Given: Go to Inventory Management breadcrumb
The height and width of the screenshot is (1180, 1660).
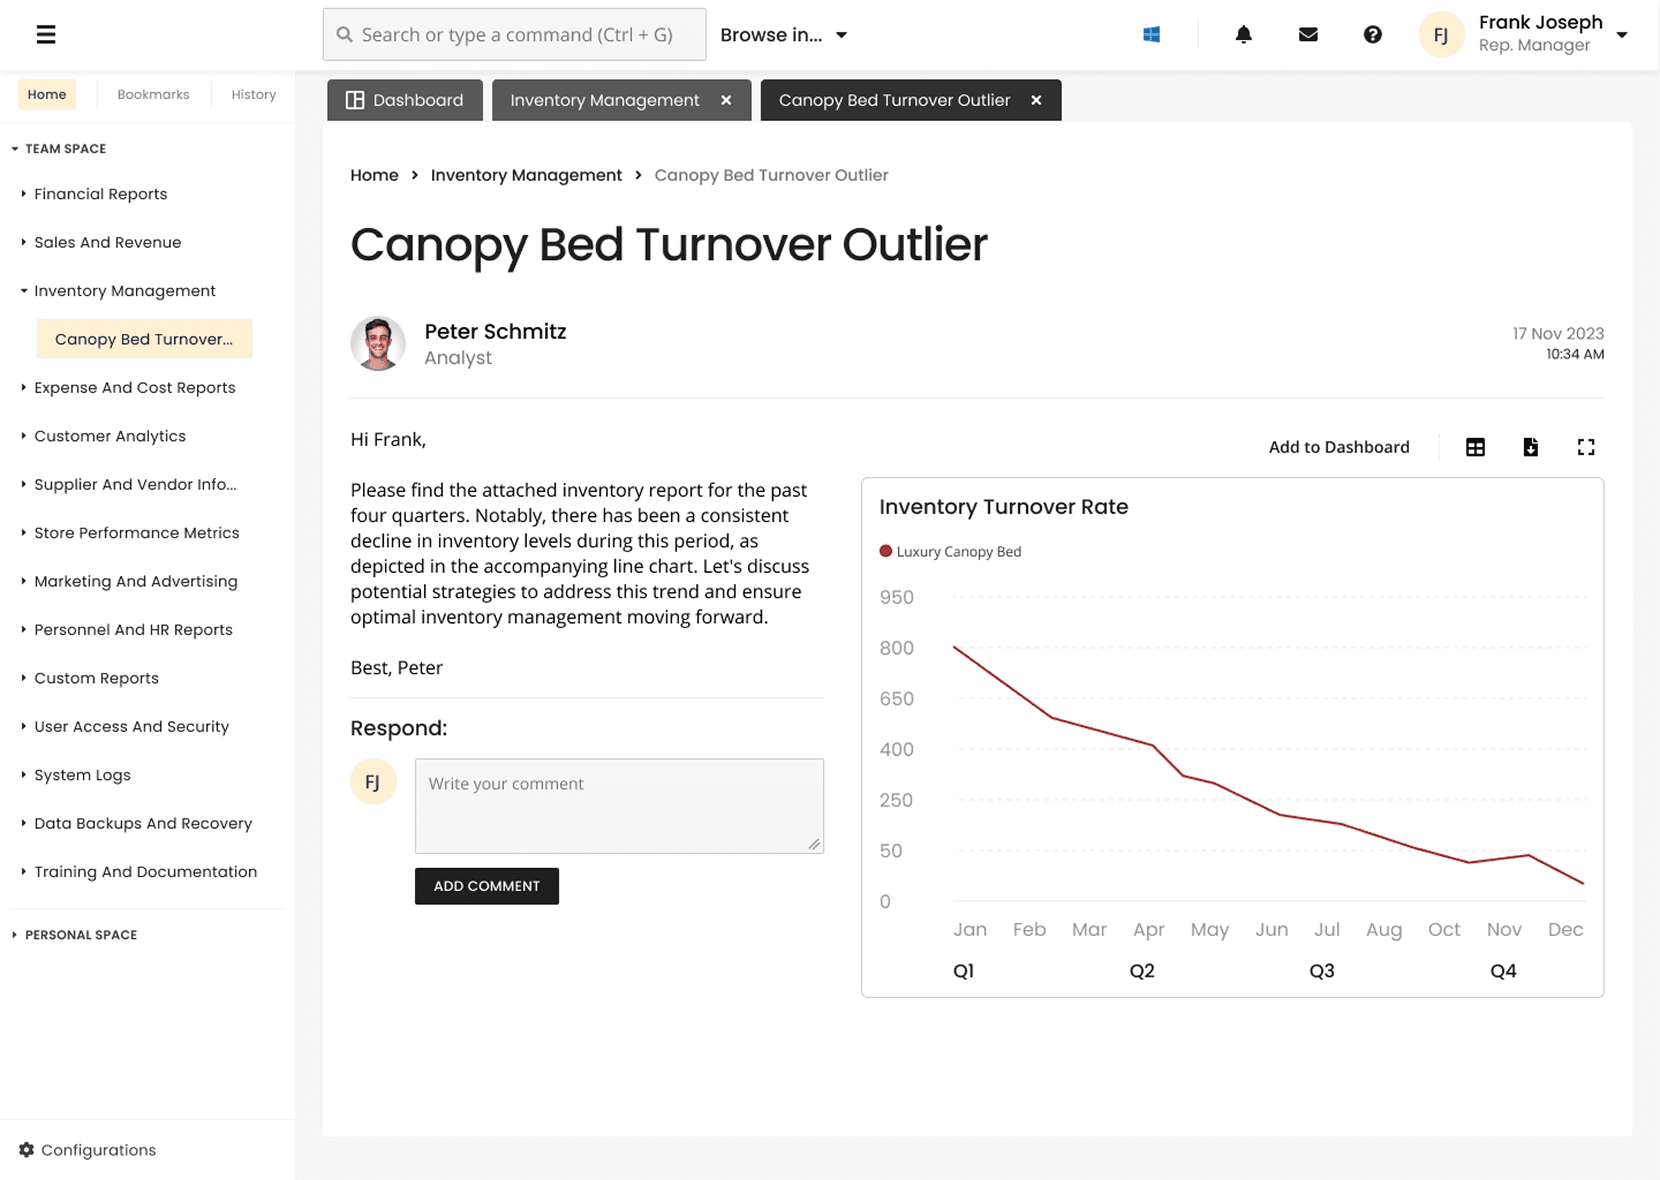Looking at the screenshot, I should click(526, 175).
